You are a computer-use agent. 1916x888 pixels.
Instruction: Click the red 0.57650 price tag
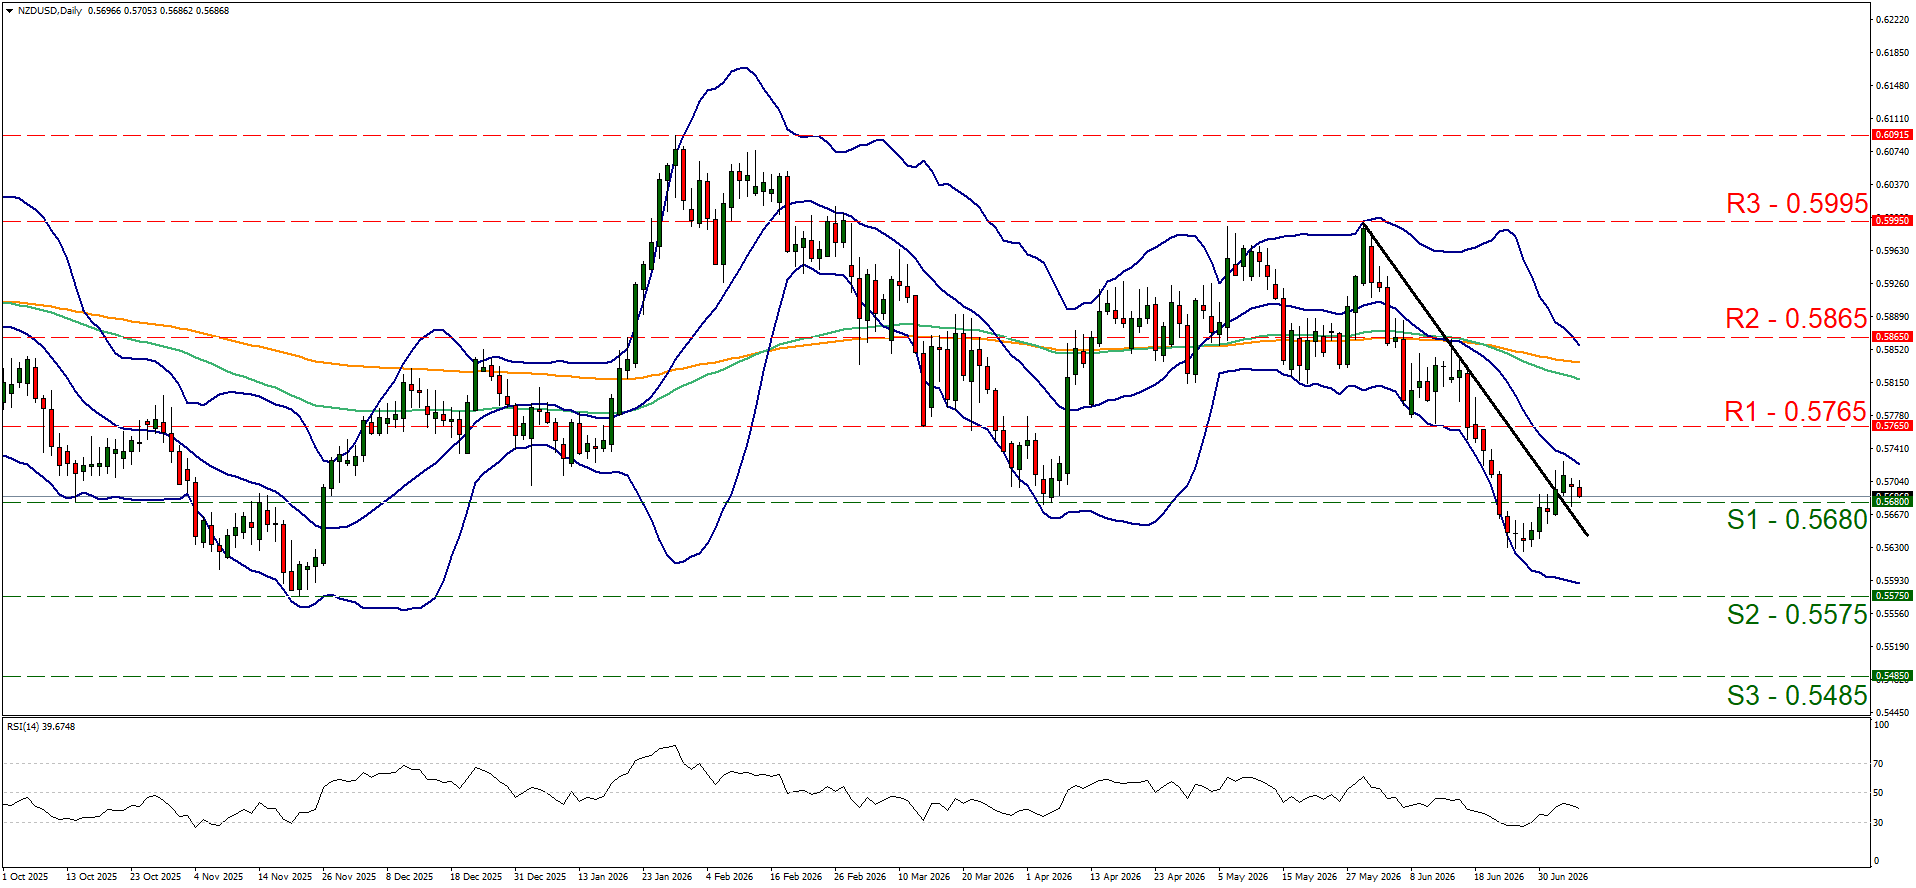1892,426
